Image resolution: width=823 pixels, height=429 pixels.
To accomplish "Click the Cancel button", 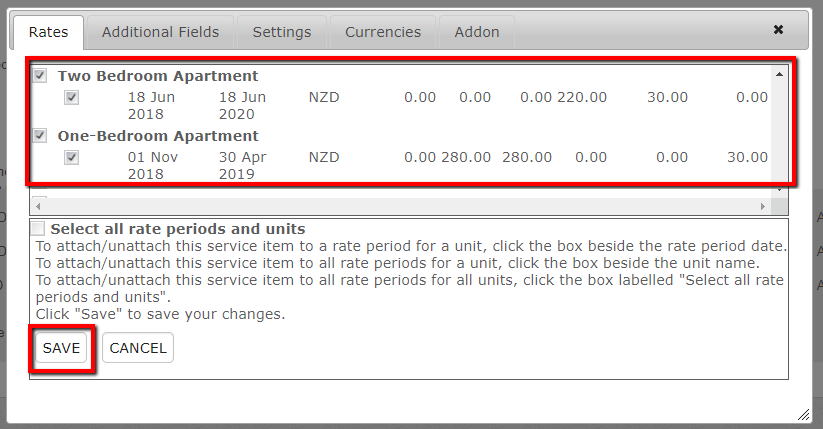I will pos(138,348).
